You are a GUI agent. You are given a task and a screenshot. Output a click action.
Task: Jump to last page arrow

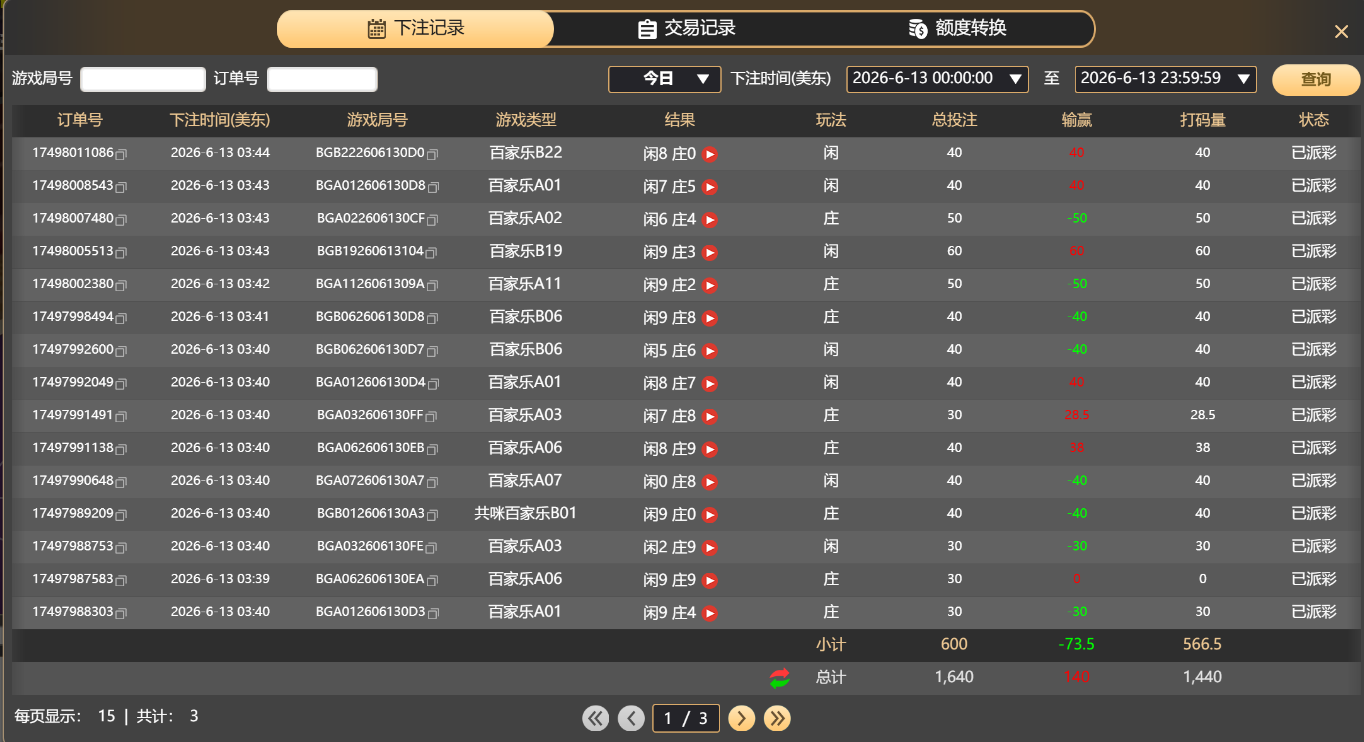click(777, 718)
